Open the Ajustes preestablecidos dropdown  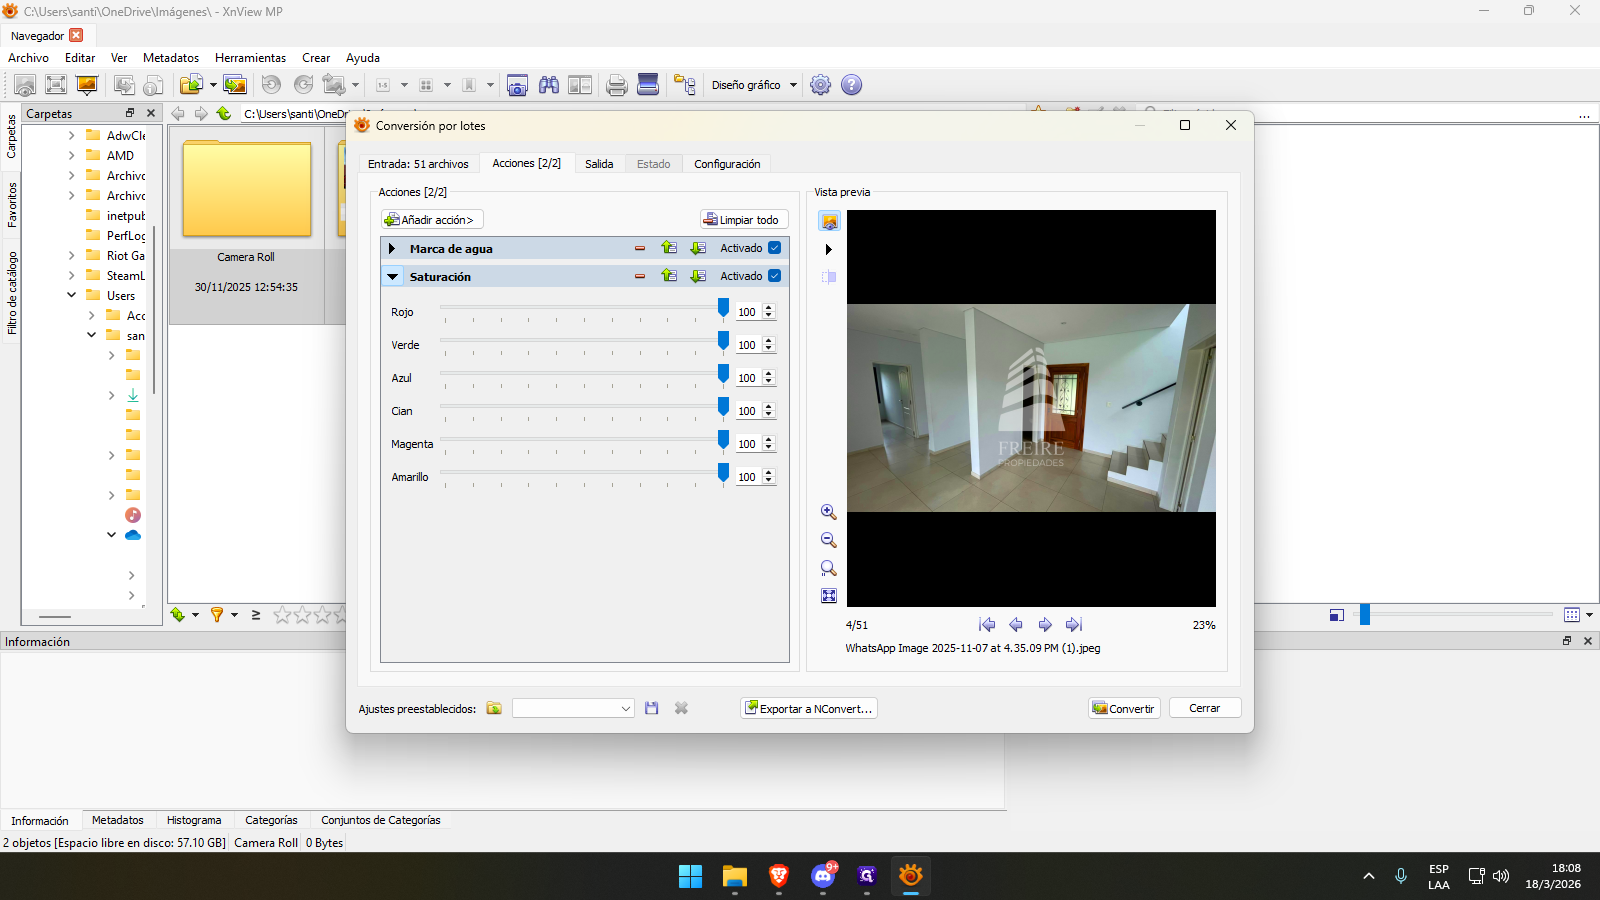click(x=573, y=708)
